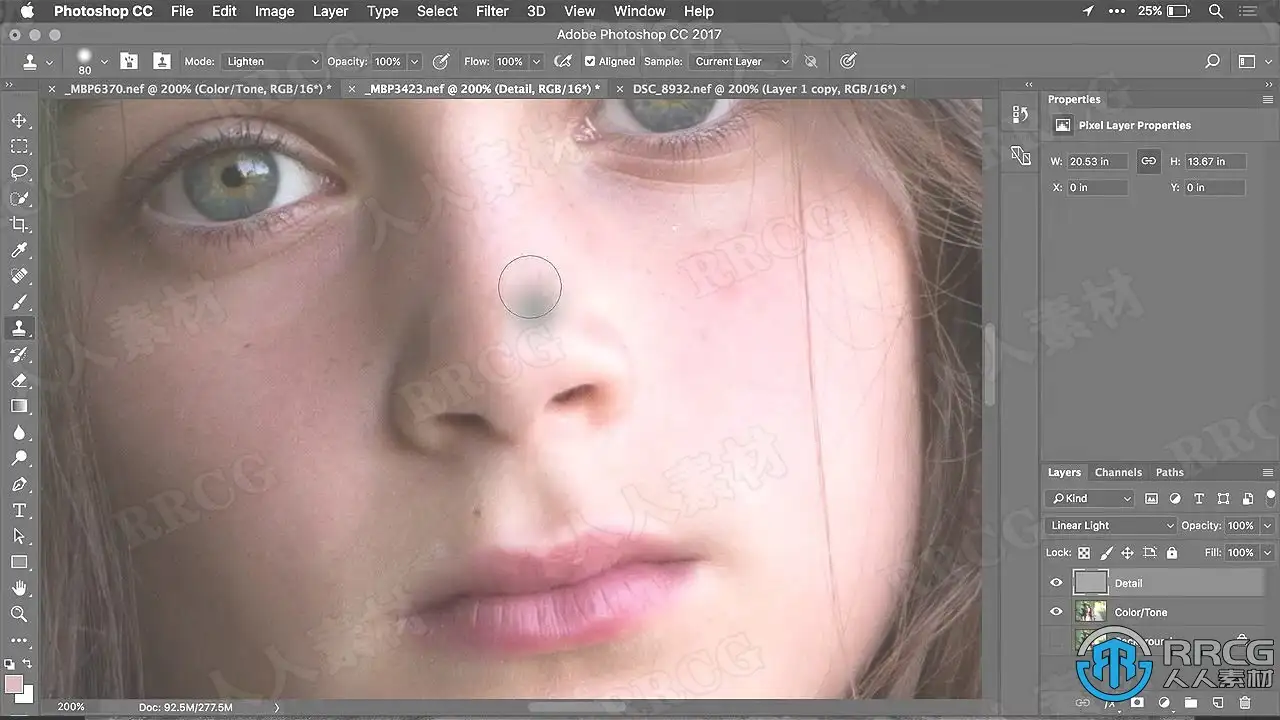Open the Sample dropdown showing Current Layer
The height and width of the screenshot is (720, 1280).
(x=741, y=62)
